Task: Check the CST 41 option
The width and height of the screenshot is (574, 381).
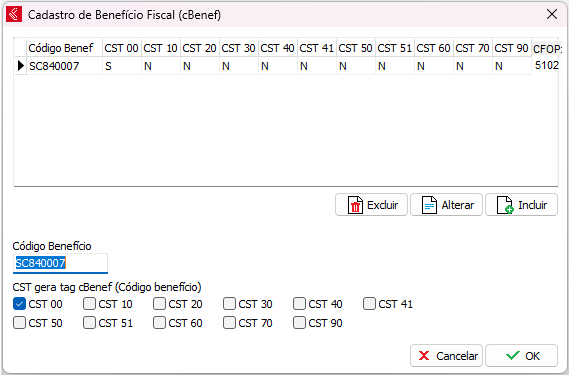Action: coord(369,304)
